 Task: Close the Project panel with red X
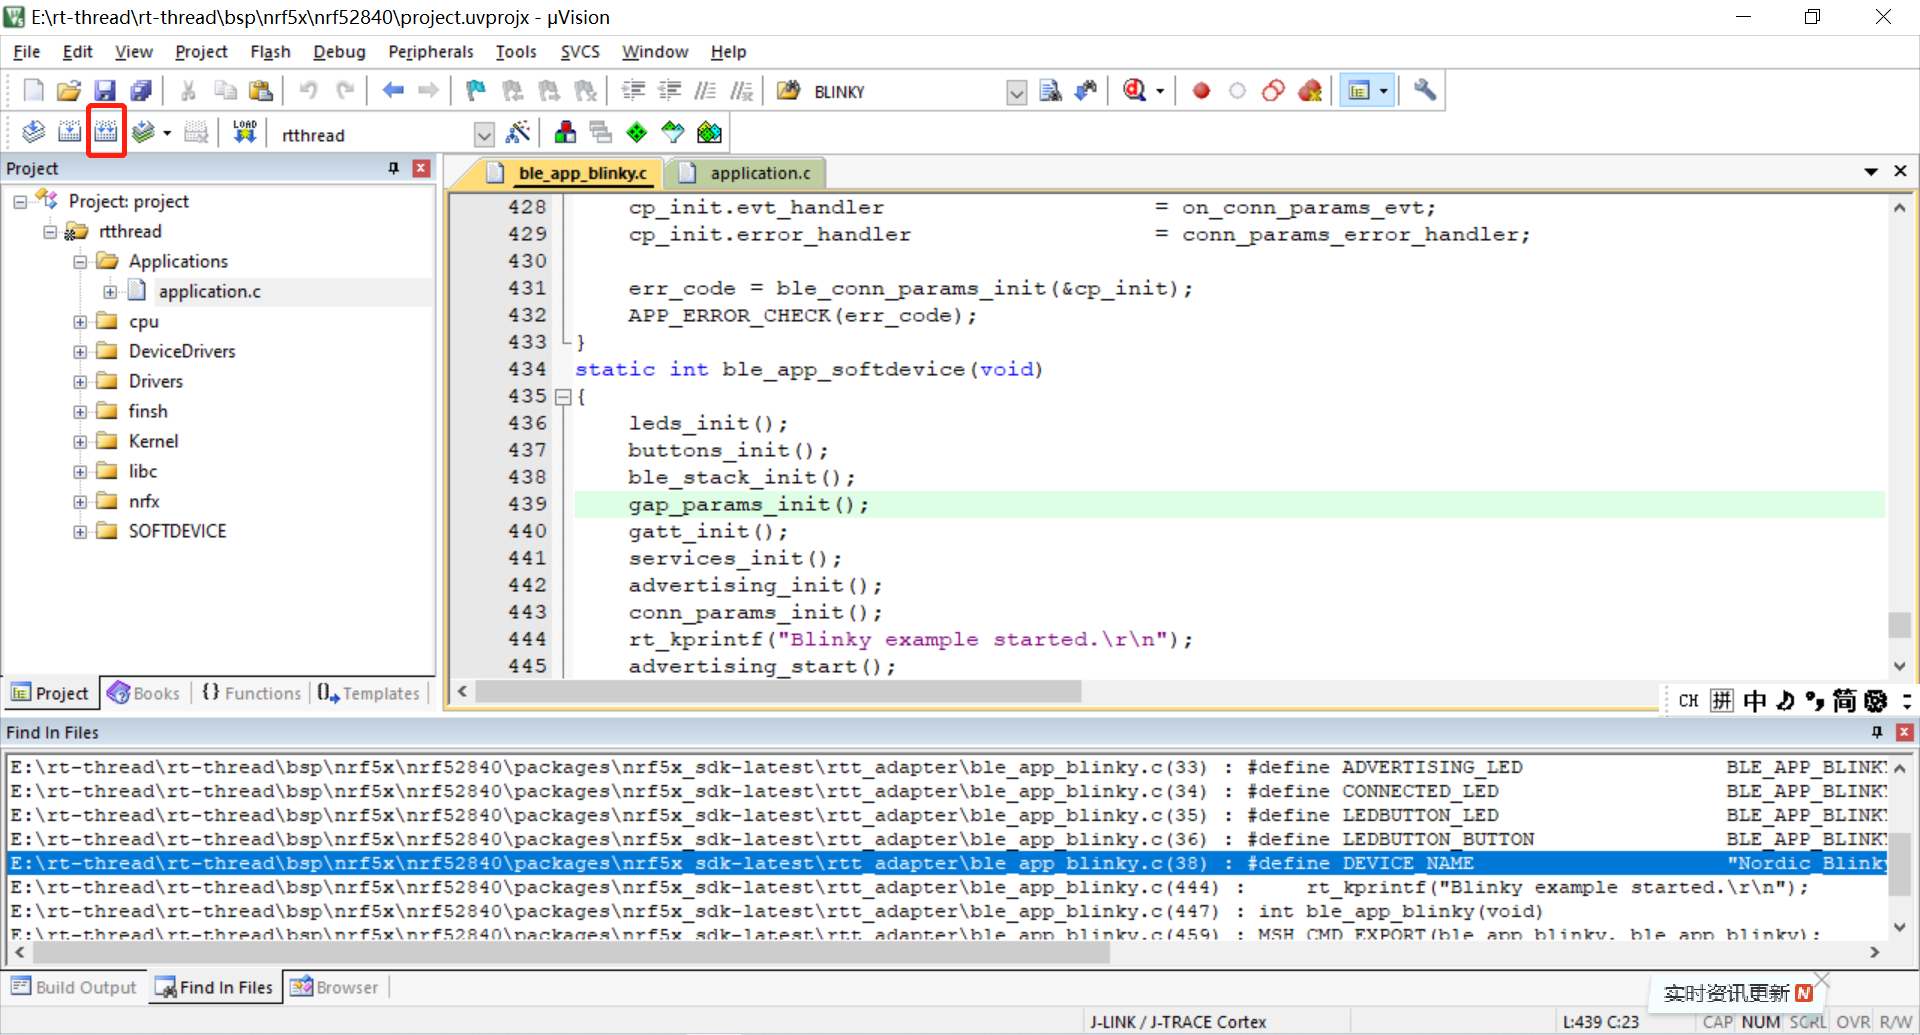(421, 168)
